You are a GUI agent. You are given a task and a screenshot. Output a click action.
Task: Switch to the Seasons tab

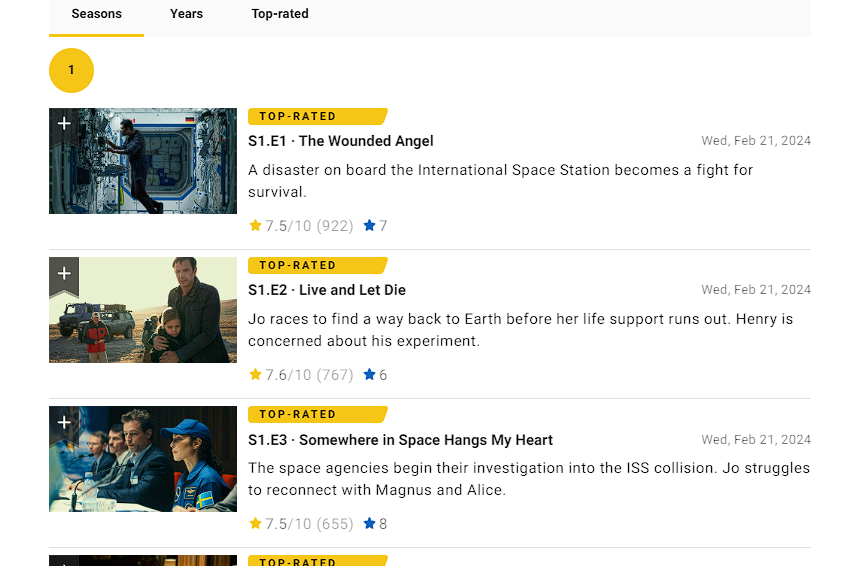tap(97, 14)
